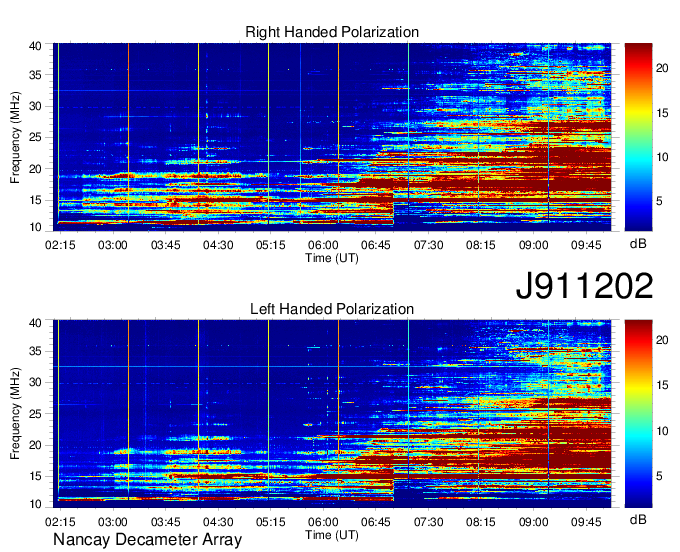
Task: Click "Time (UT)" under the Left Handed plot
Action: tap(332, 535)
